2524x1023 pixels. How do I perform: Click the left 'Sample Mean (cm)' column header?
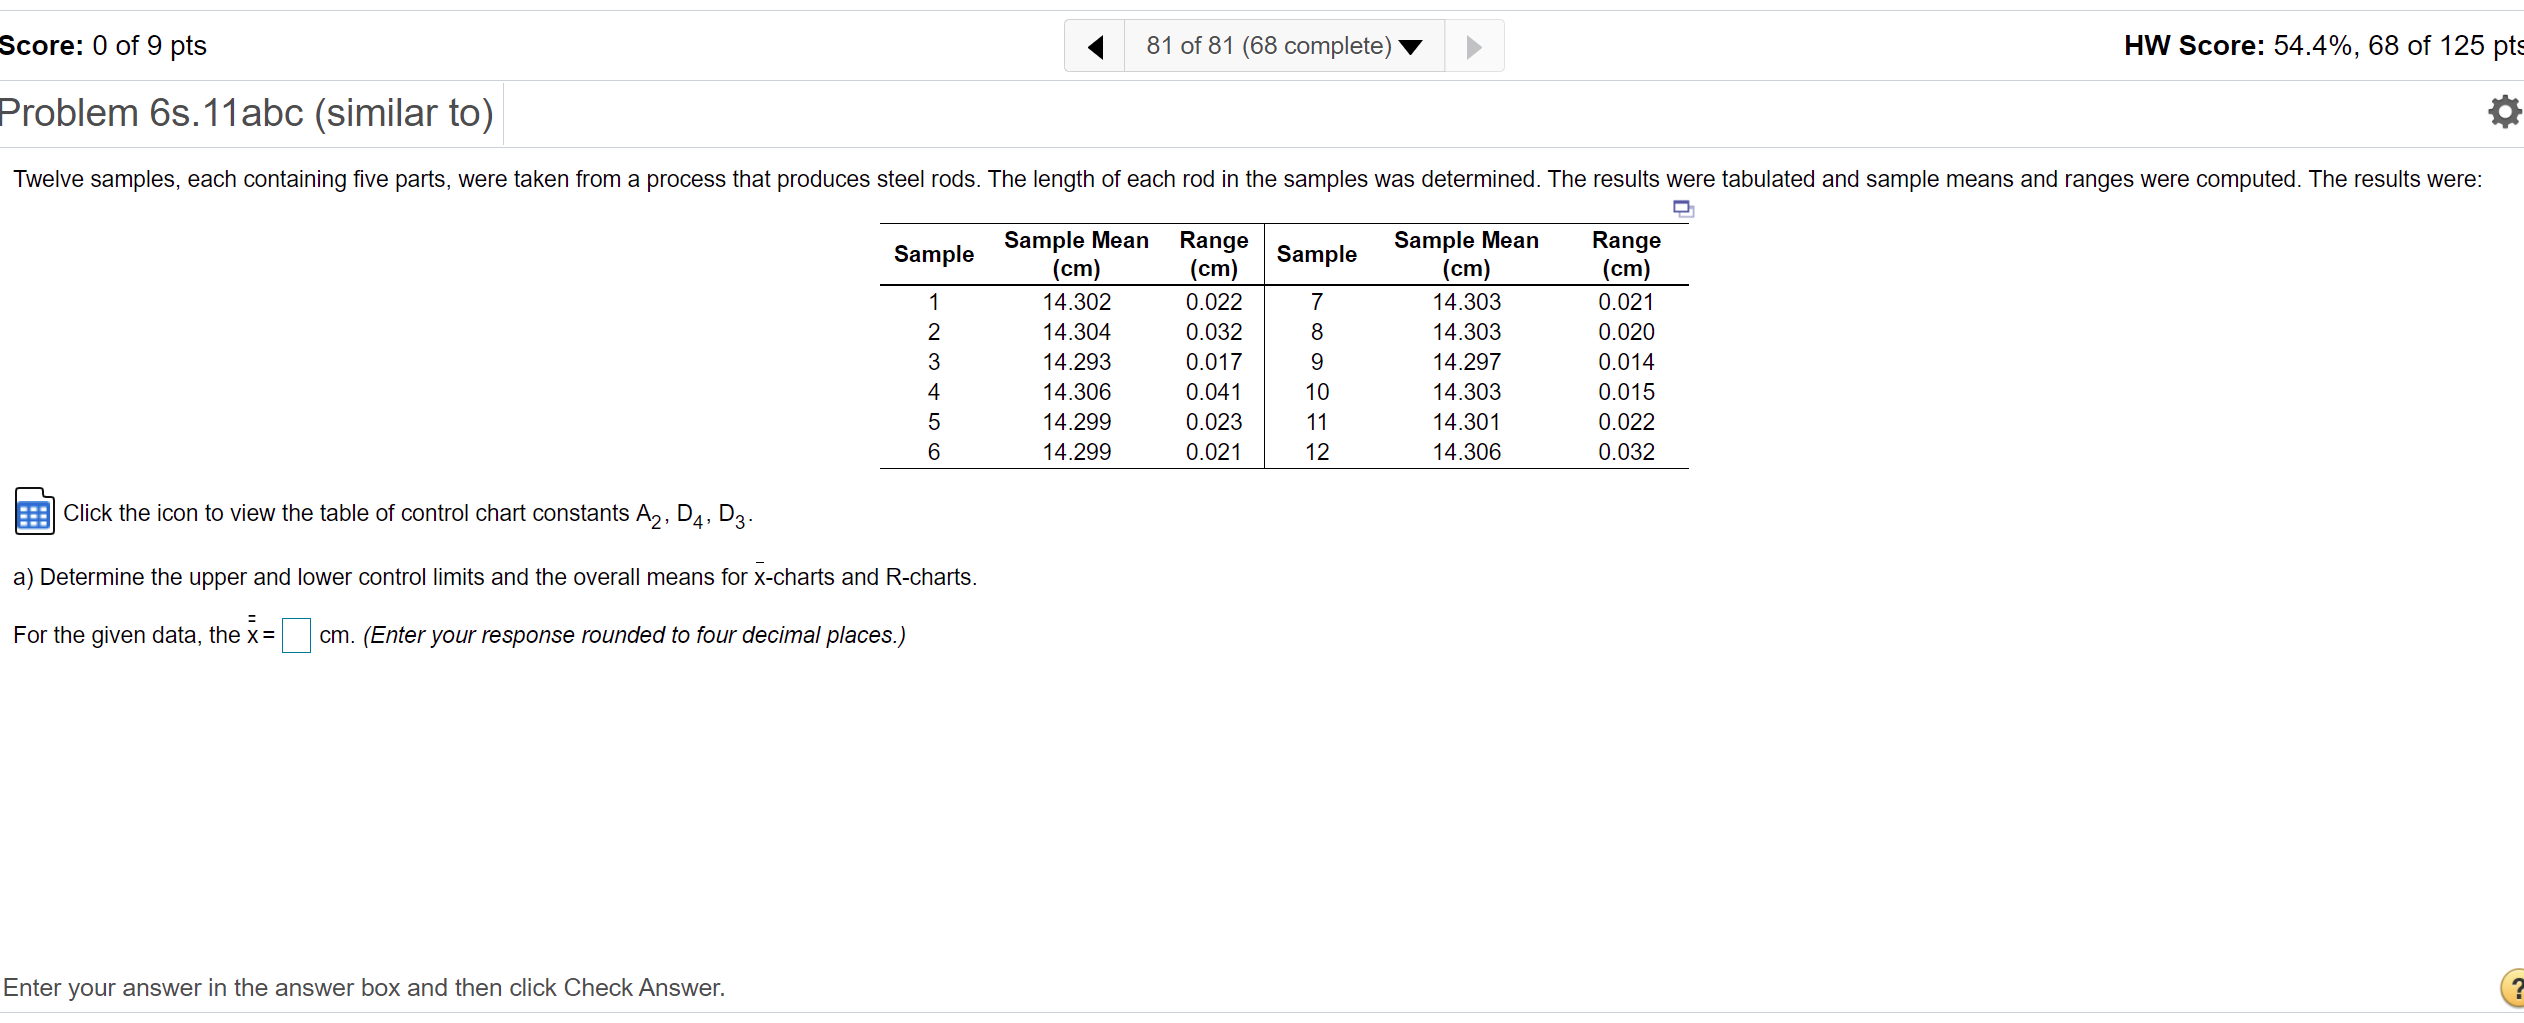(x=1076, y=254)
